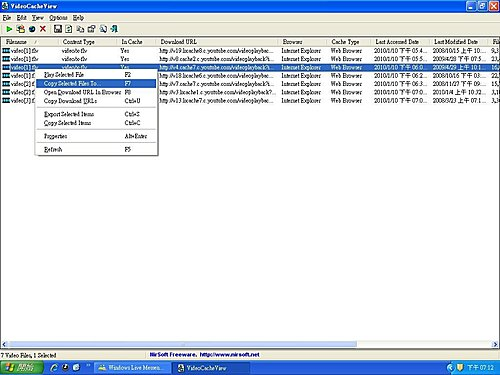Image resolution: width=500 pixels, height=375 pixels.
Task: Click the Copy Selected Files To toolbar icon
Action: point(21,29)
